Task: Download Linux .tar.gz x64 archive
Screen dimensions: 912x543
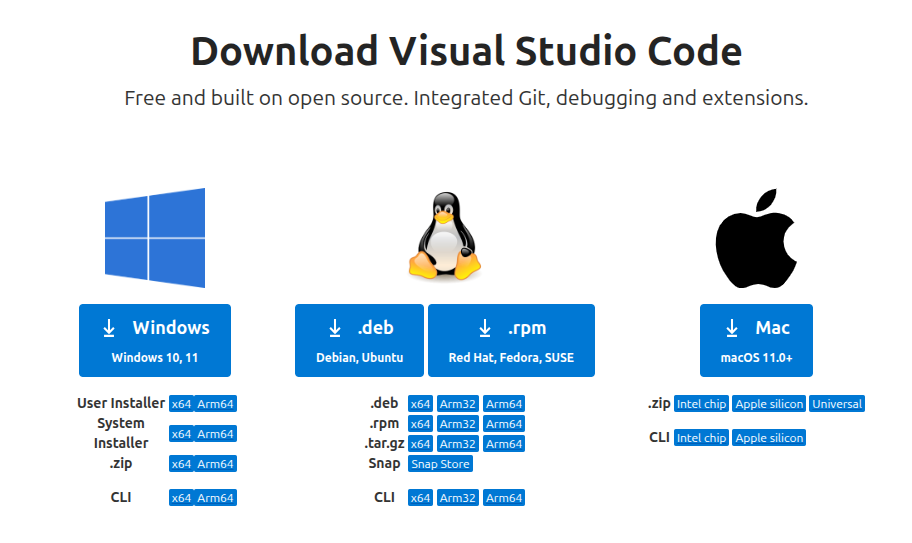Action: (x=420, y=444)
